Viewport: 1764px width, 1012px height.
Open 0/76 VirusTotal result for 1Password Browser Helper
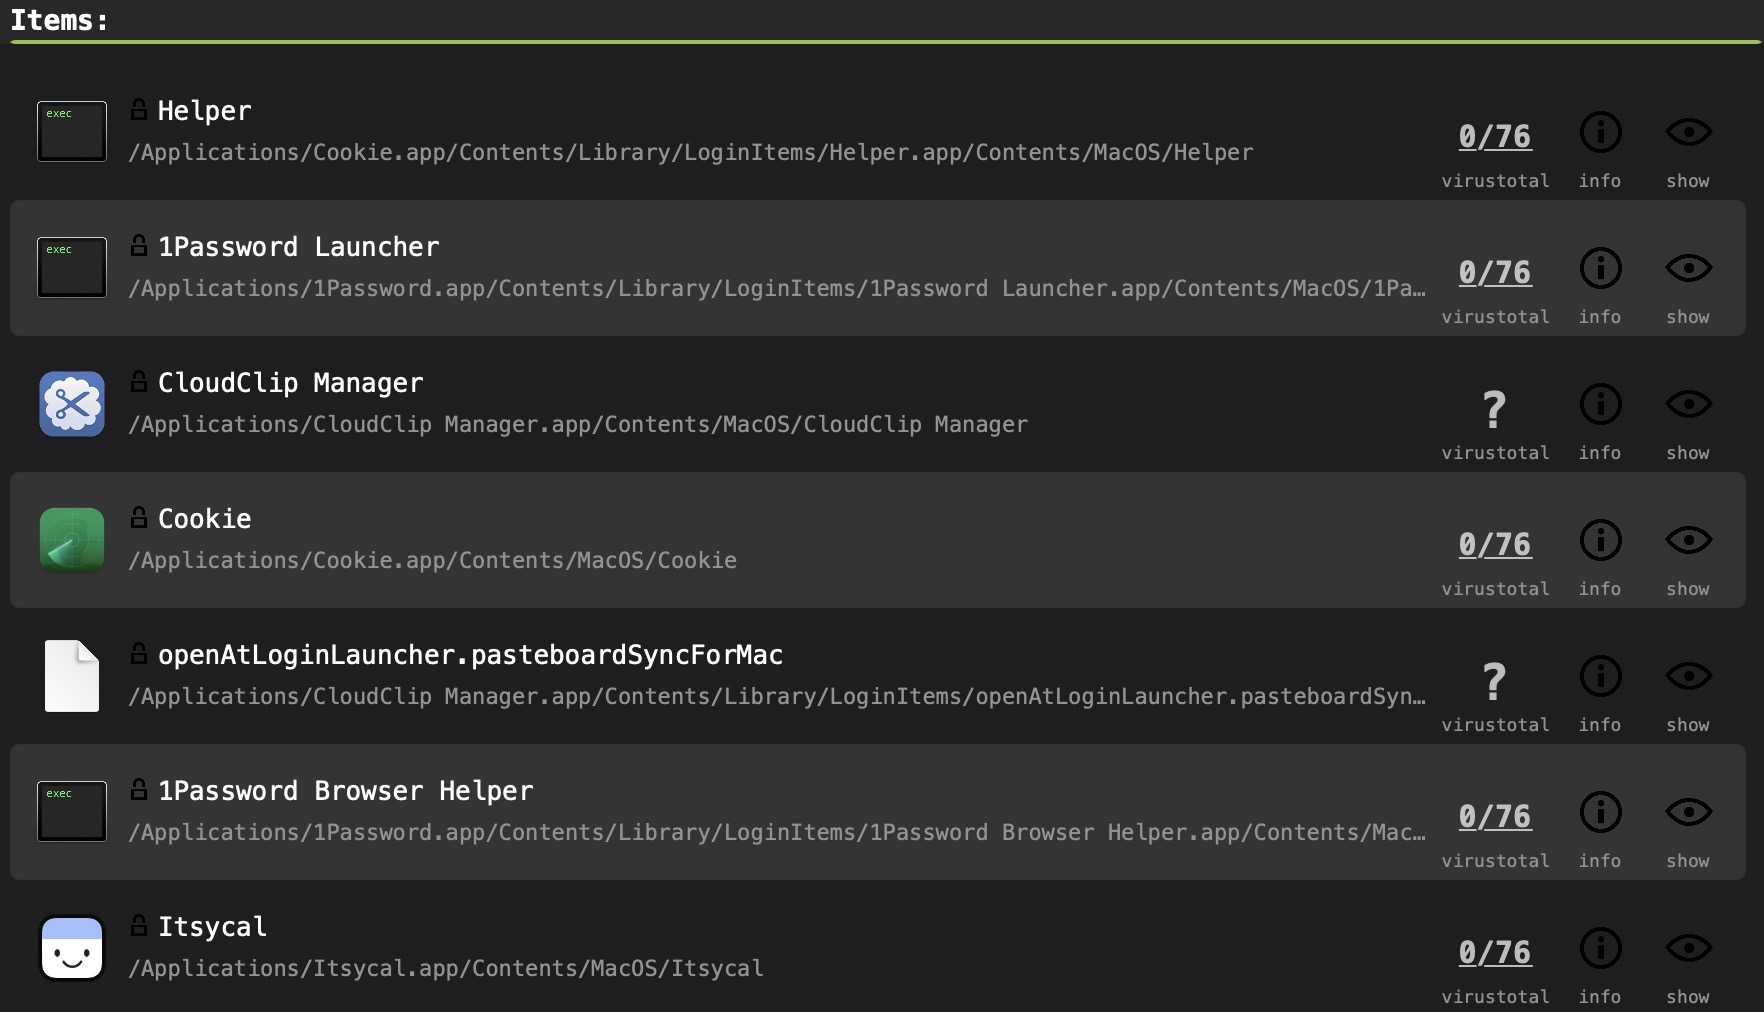[1494, 817]
